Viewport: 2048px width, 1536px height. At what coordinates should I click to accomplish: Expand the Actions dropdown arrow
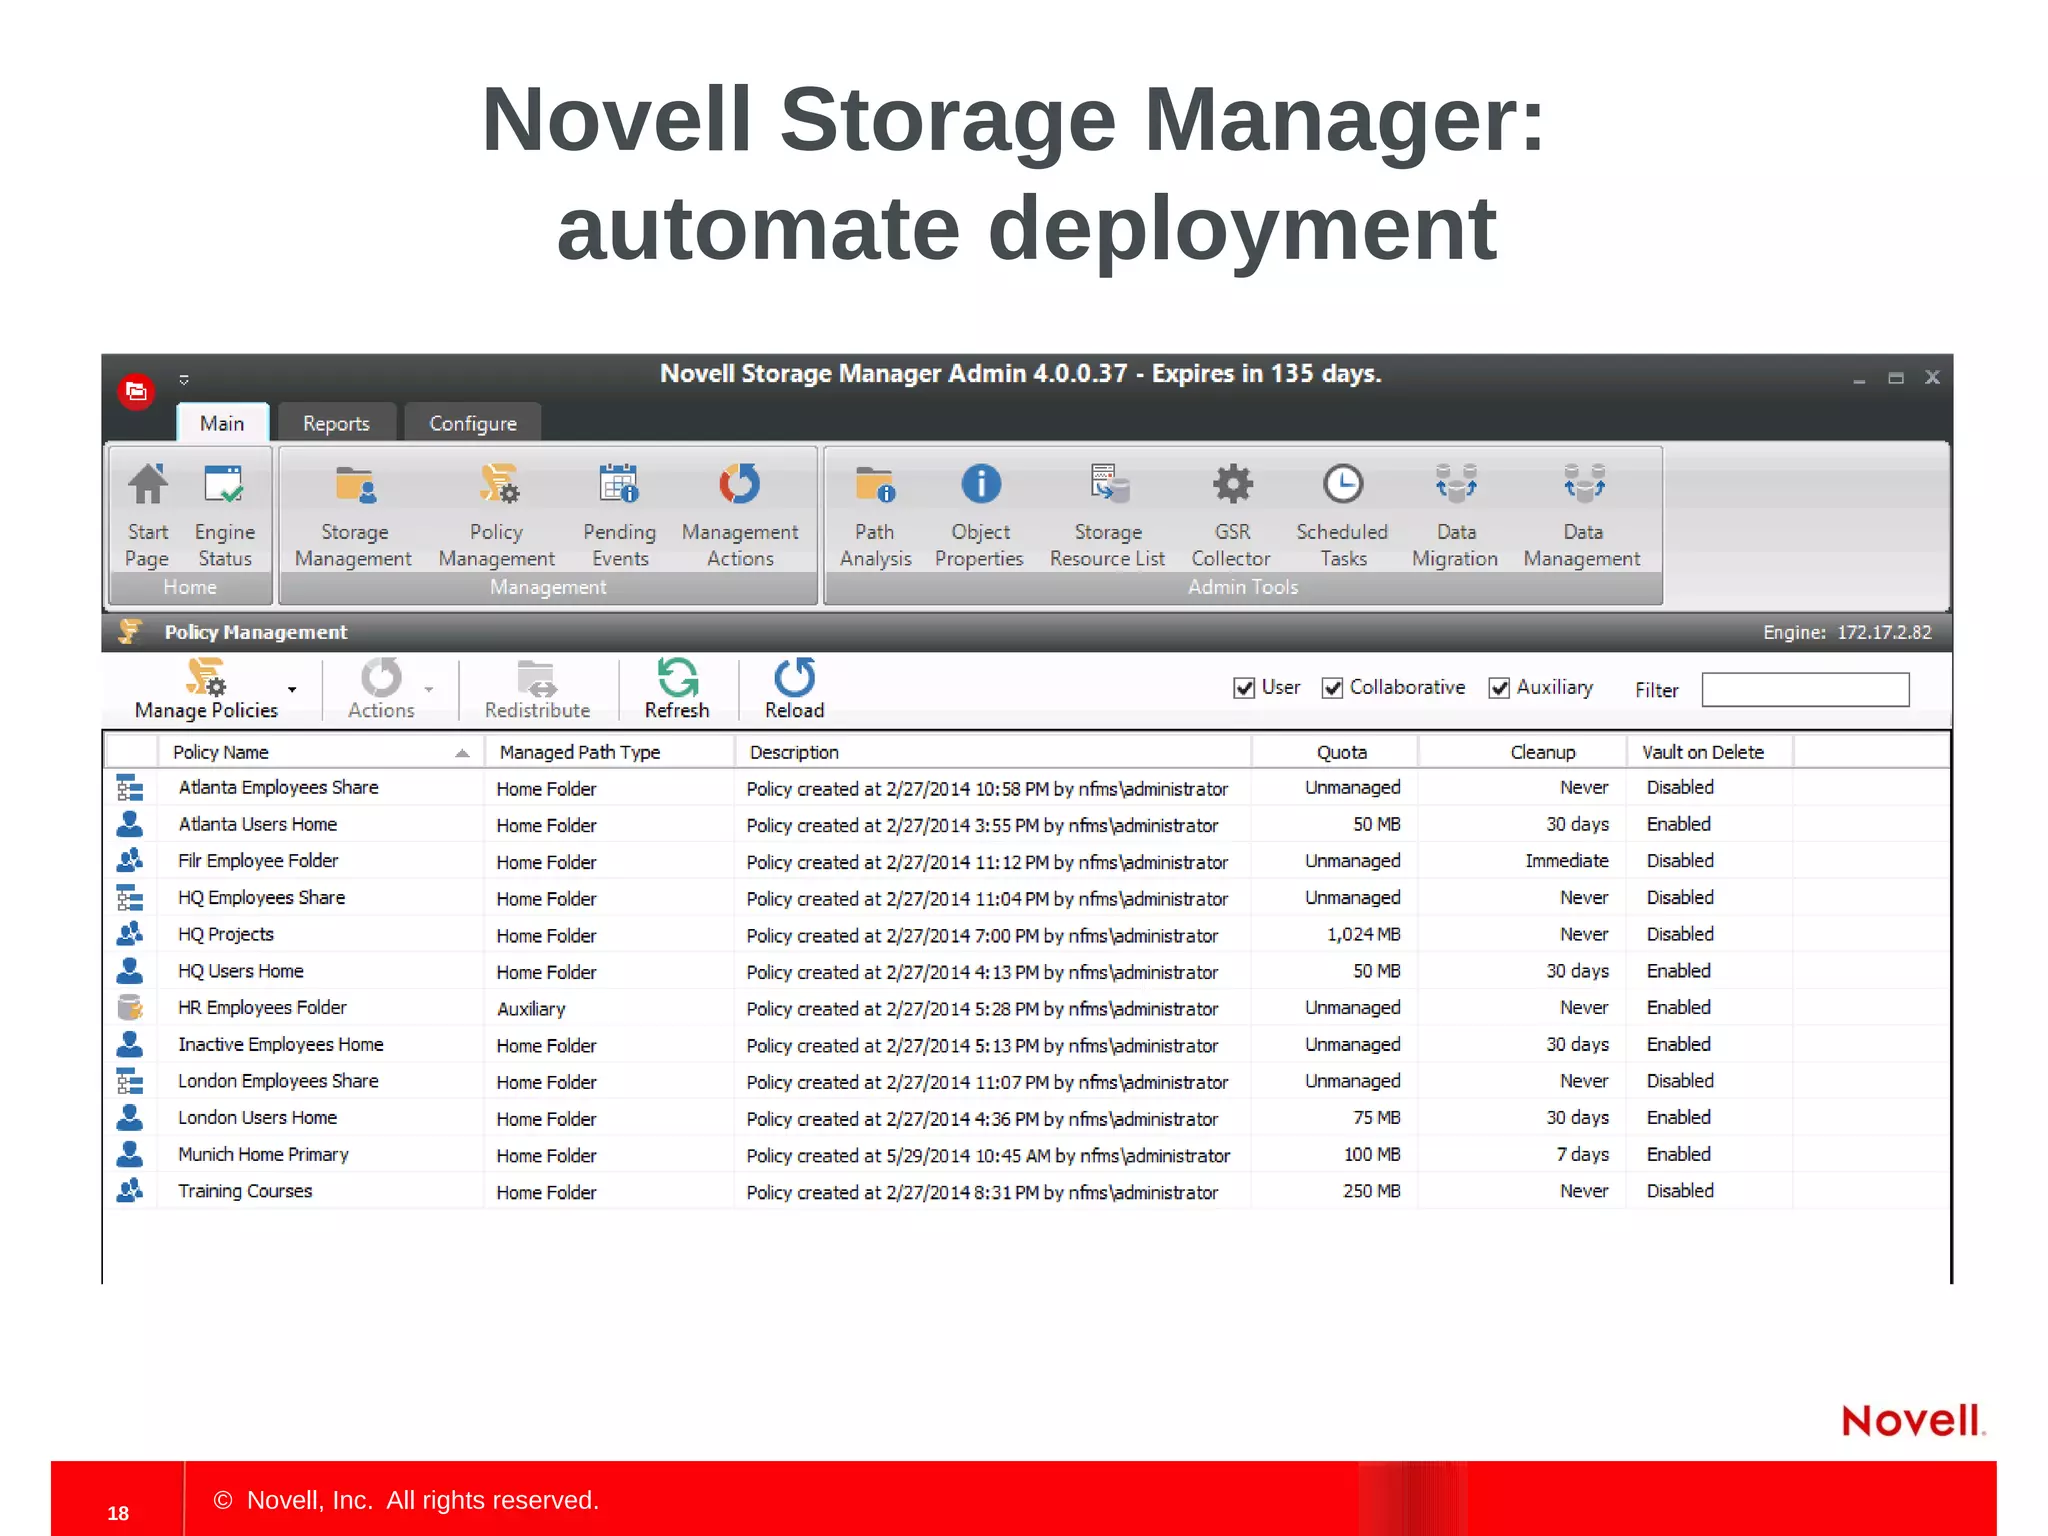pyautogui.click(x=429, y=689)
